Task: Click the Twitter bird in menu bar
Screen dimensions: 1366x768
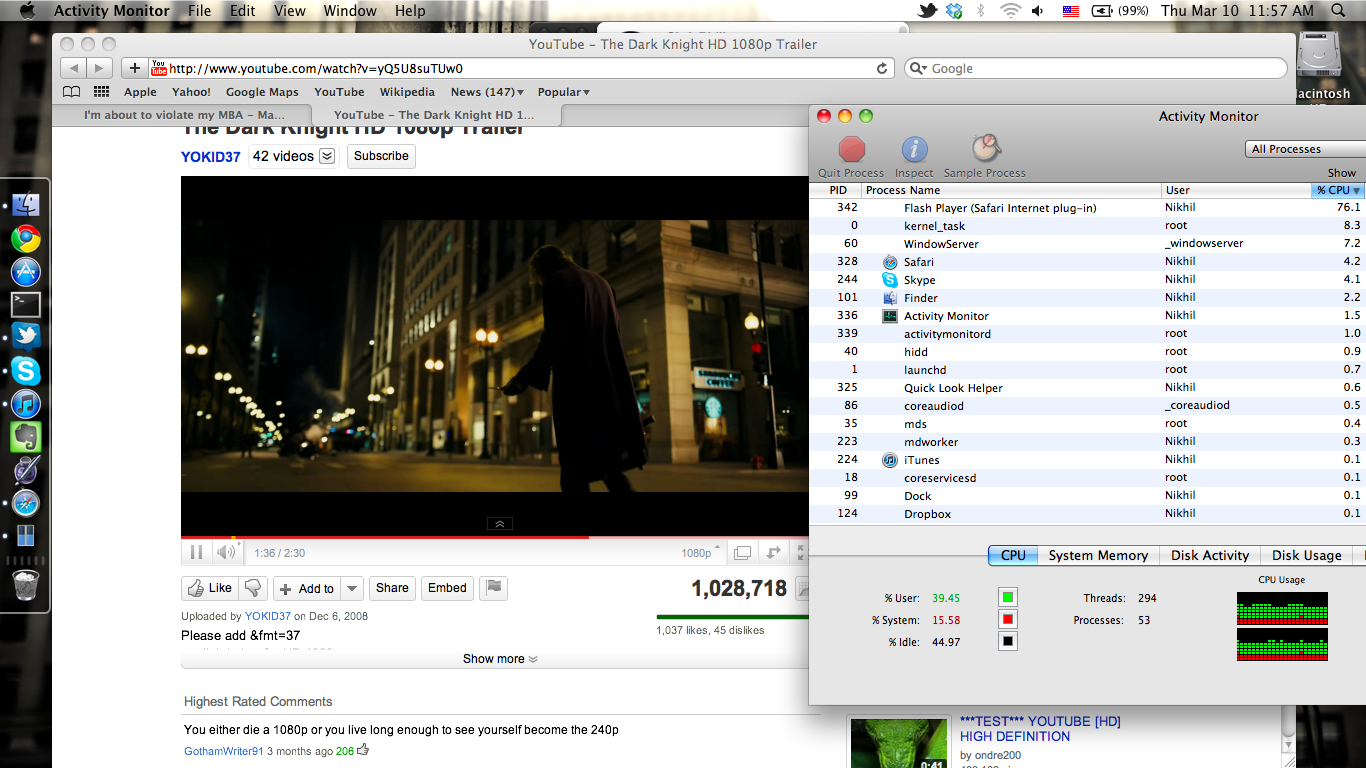Action: (927, 11)
